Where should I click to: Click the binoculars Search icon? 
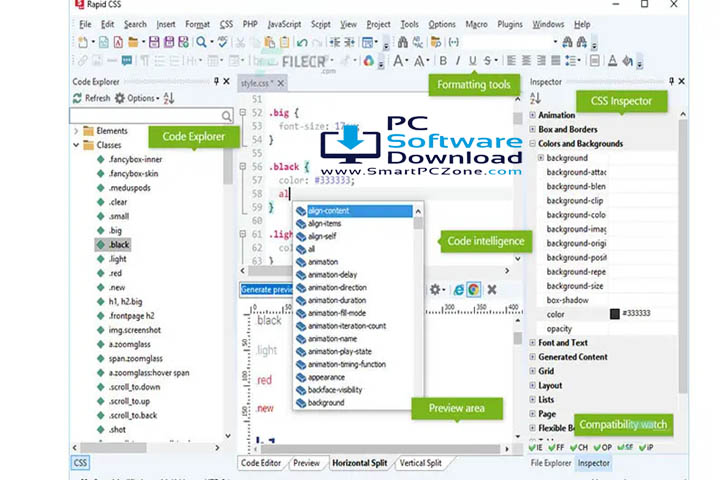[x=403, y=42]
